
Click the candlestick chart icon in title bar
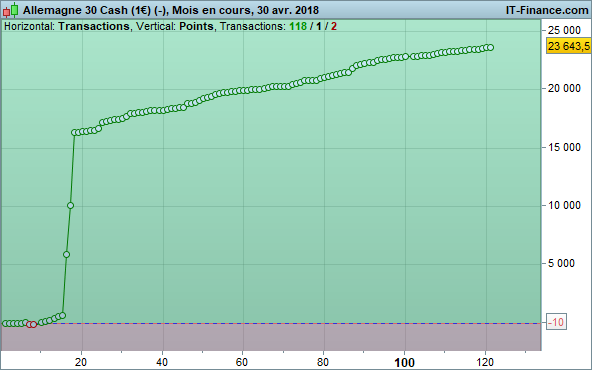tap(10, 10)
